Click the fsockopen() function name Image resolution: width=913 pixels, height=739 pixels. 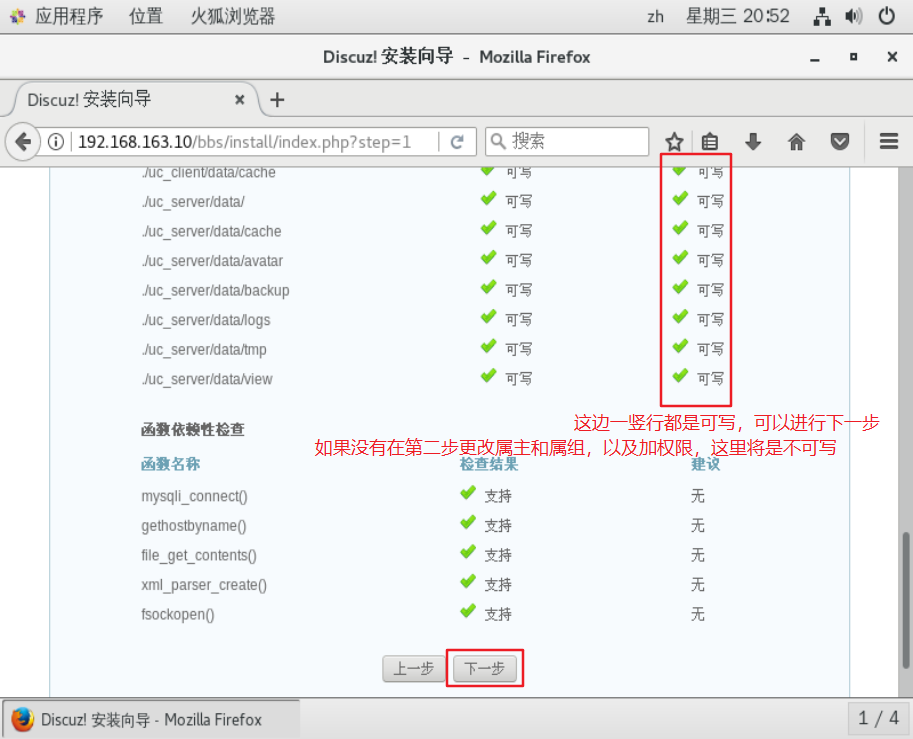click(x=178, y=615)
